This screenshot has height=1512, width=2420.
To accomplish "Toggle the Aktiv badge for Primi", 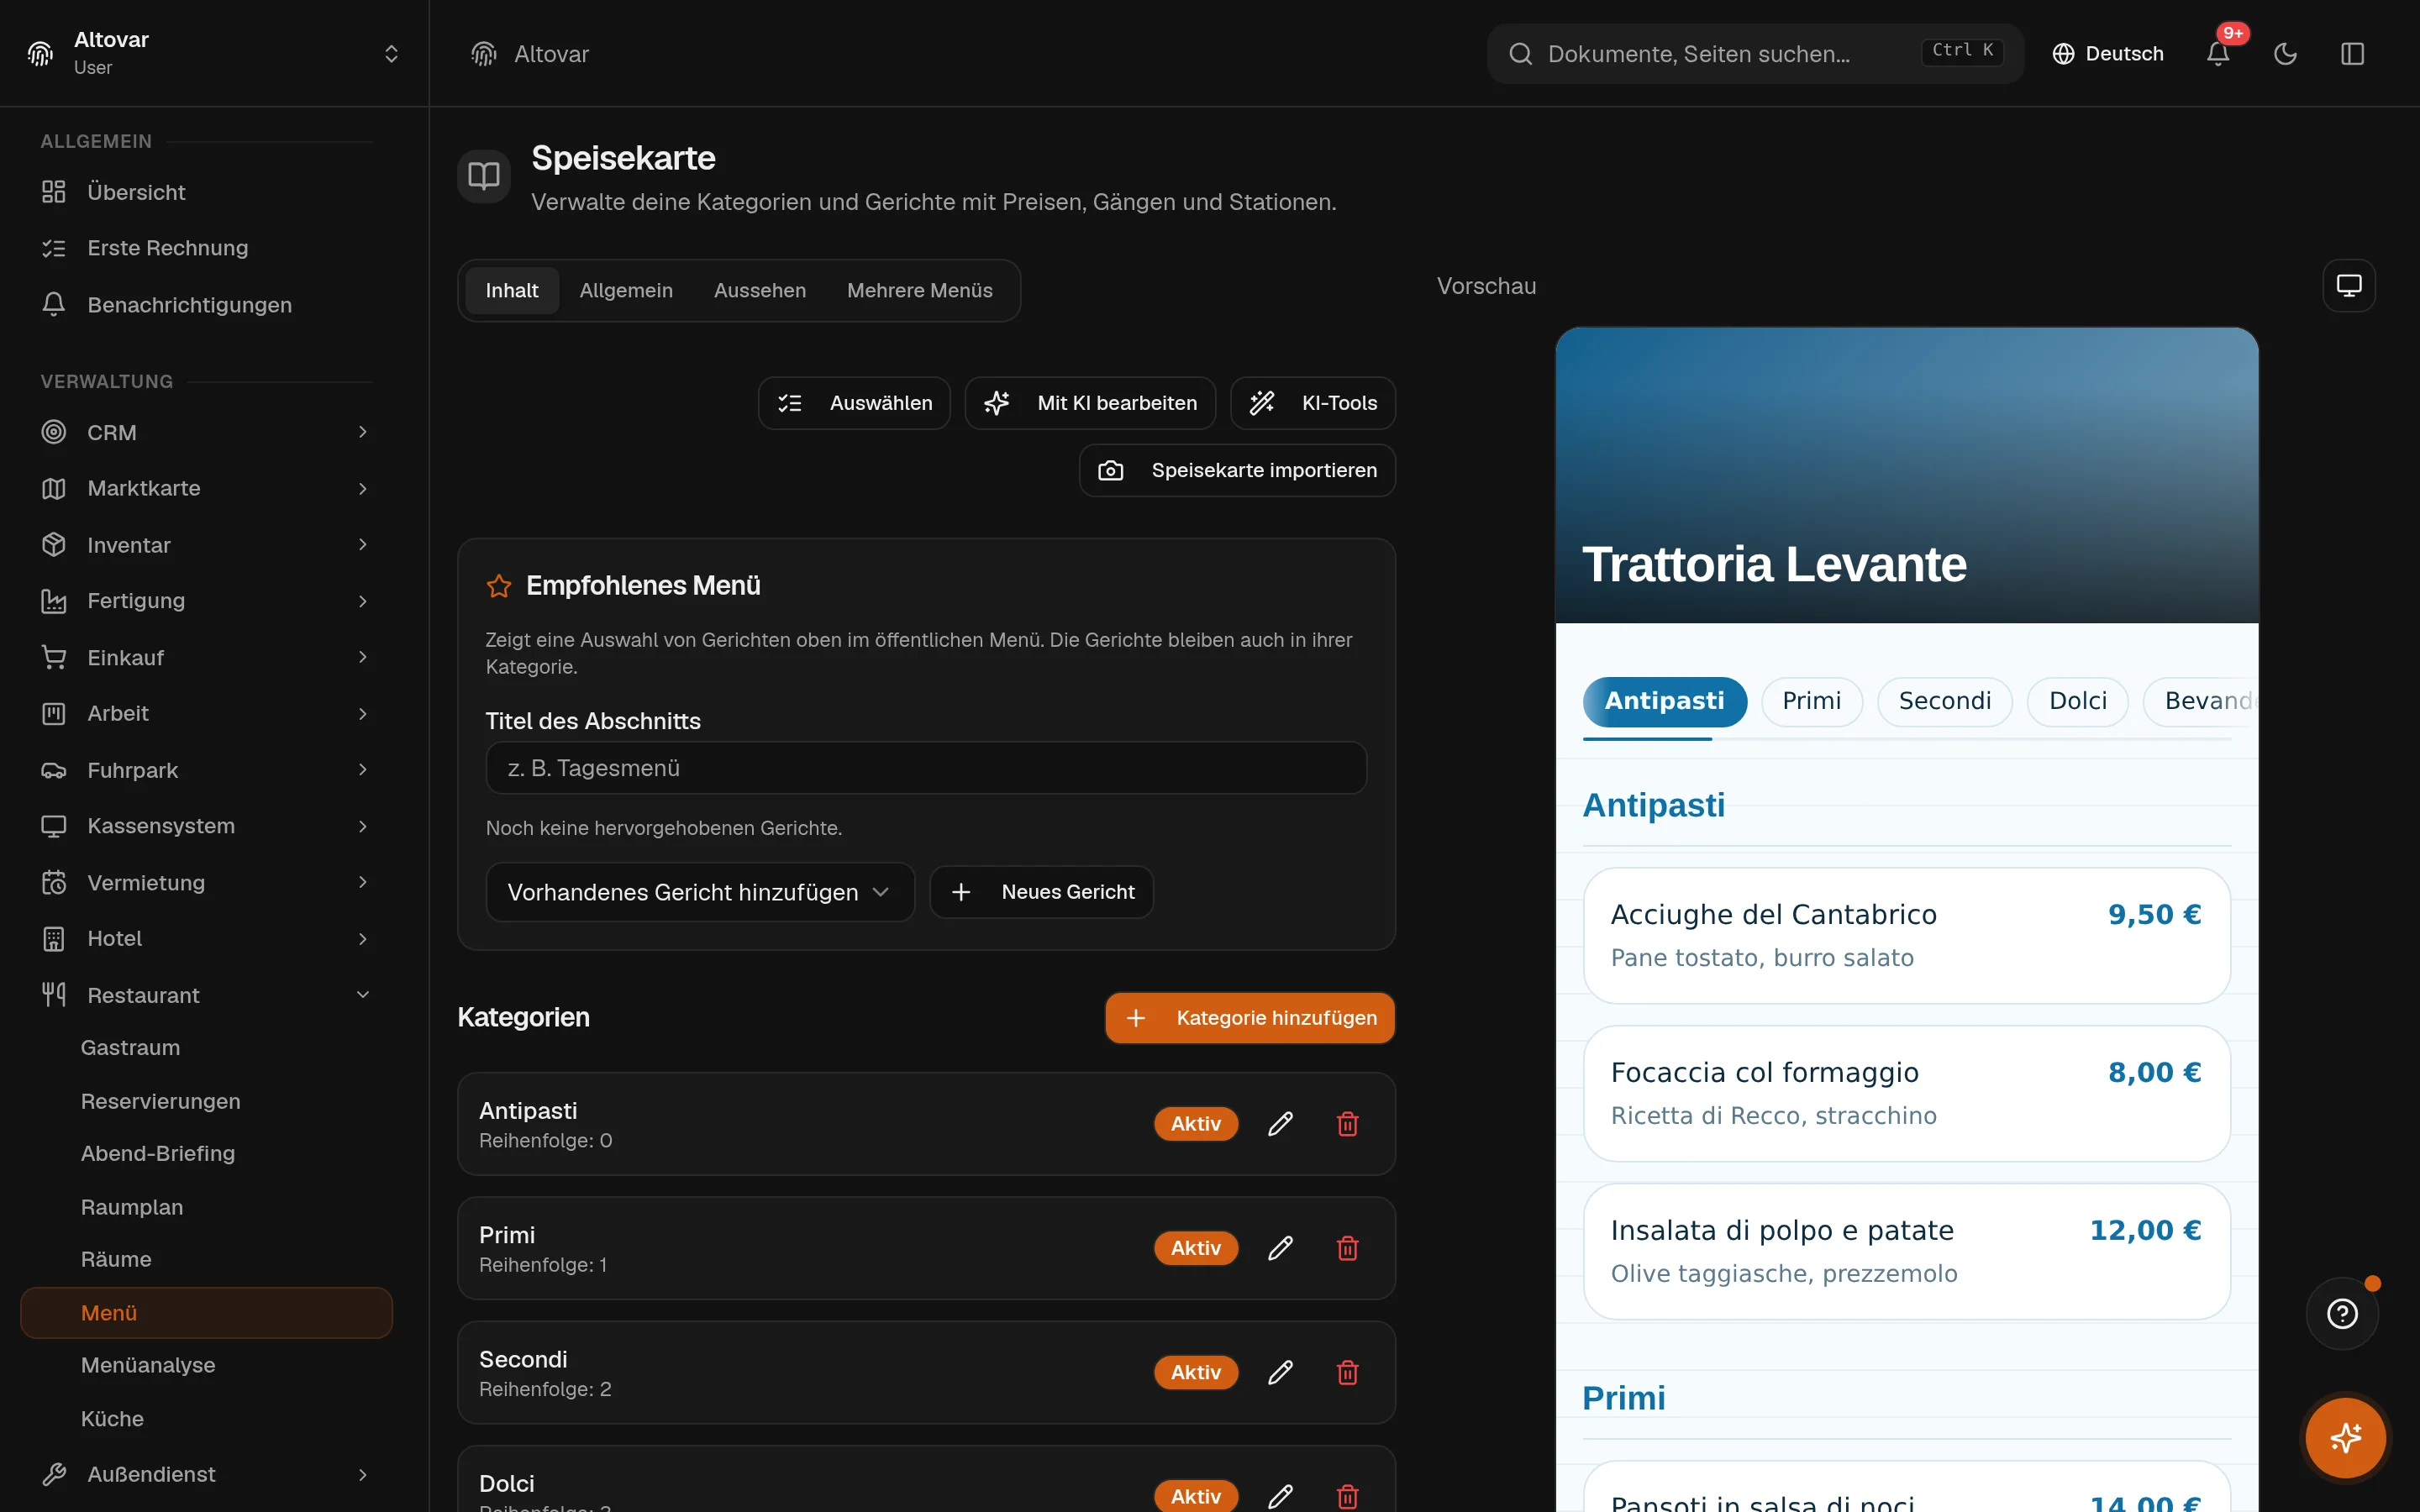I will (1195, 1248).
